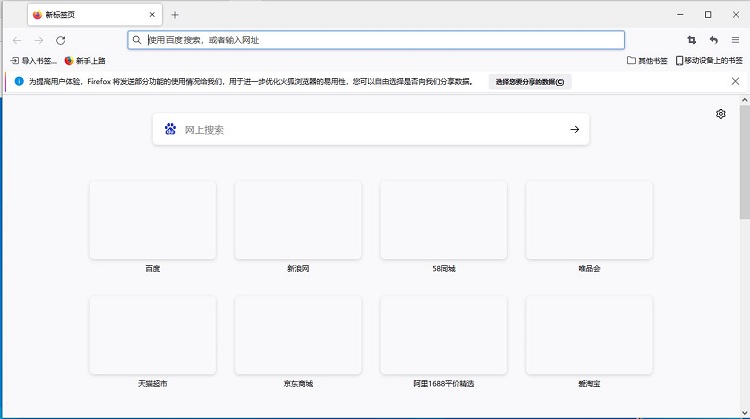
Task: Submit search with the arrow button
Action: [x=574, y=129]
